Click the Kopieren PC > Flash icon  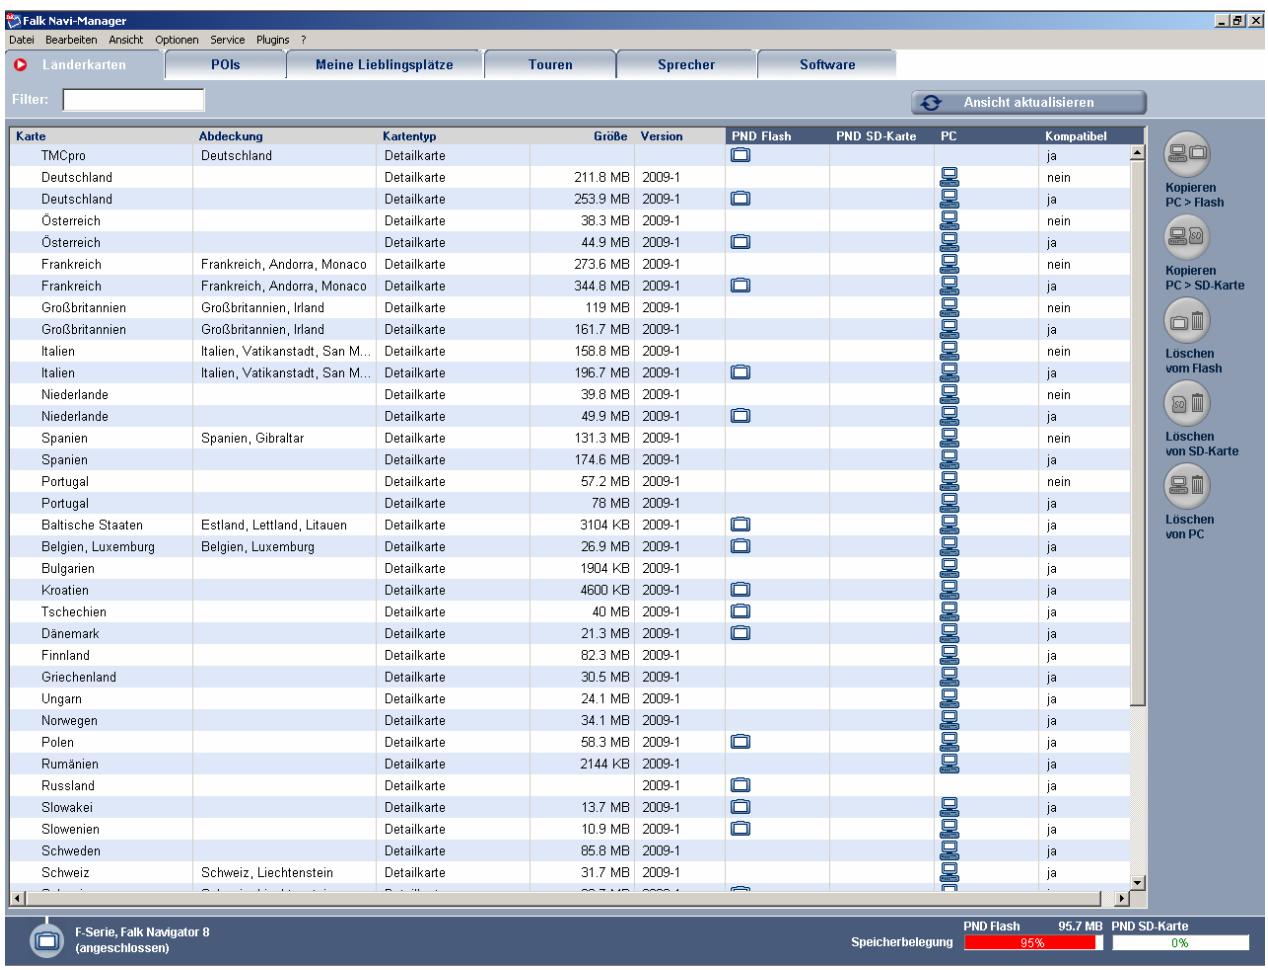1187,155
